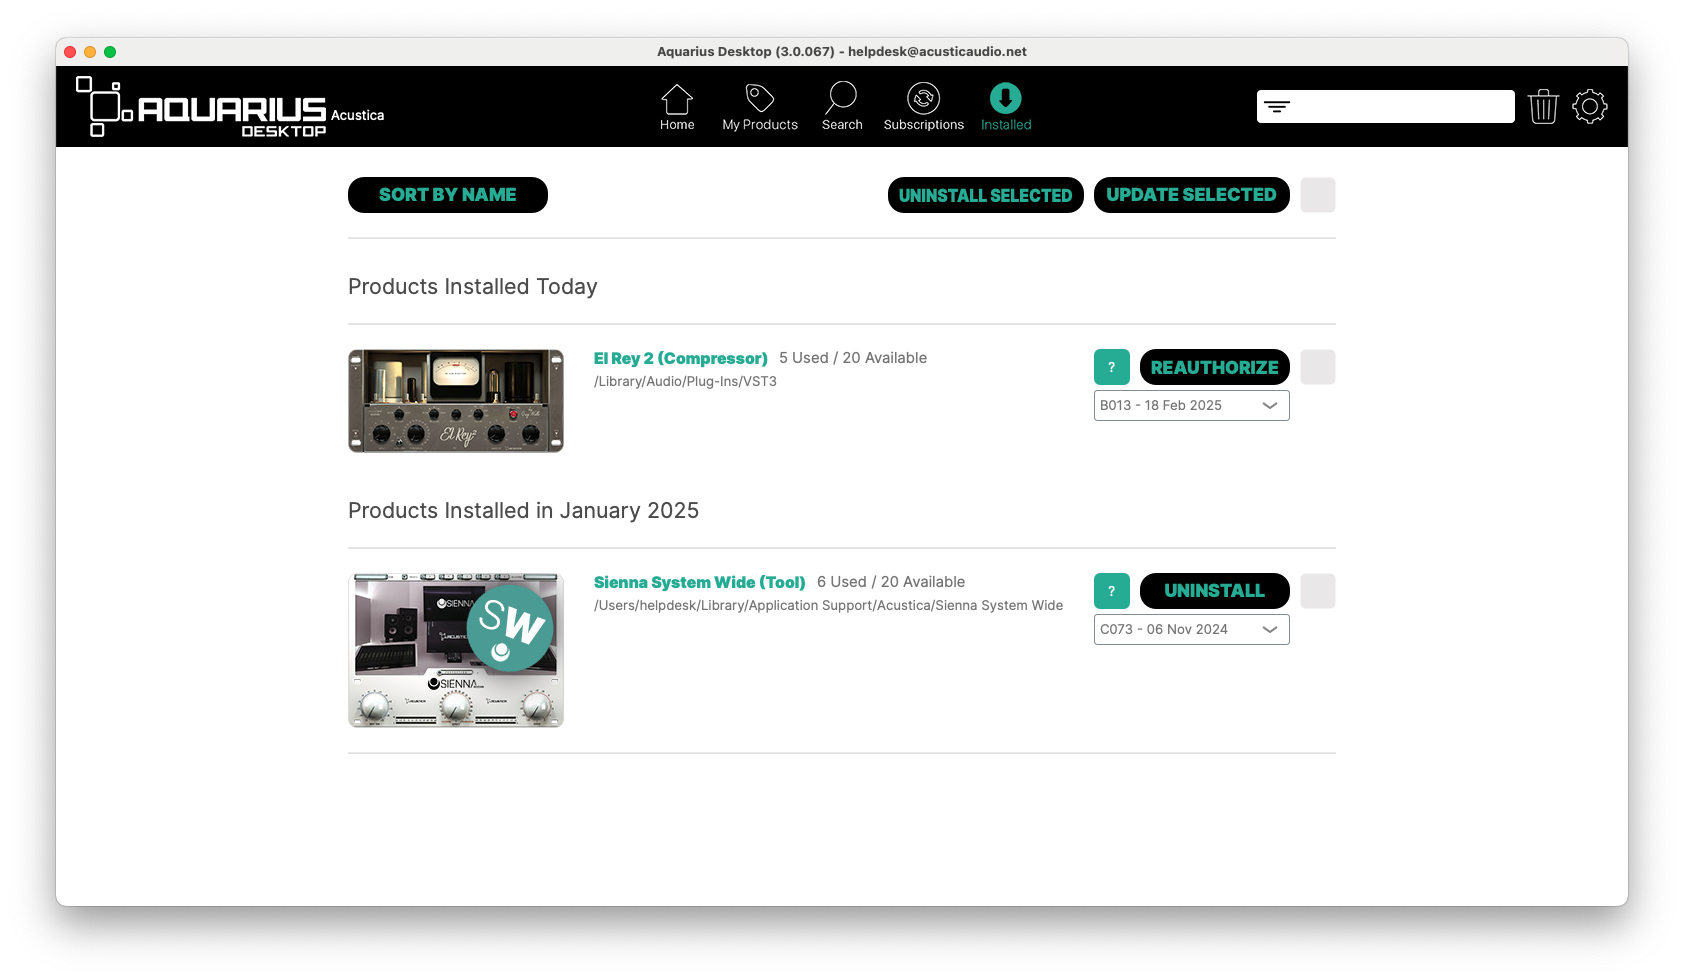Screen dimensions: 1684x980
Task: Open the El Rey 2 (Compressor) link
Action: (680, 358)
